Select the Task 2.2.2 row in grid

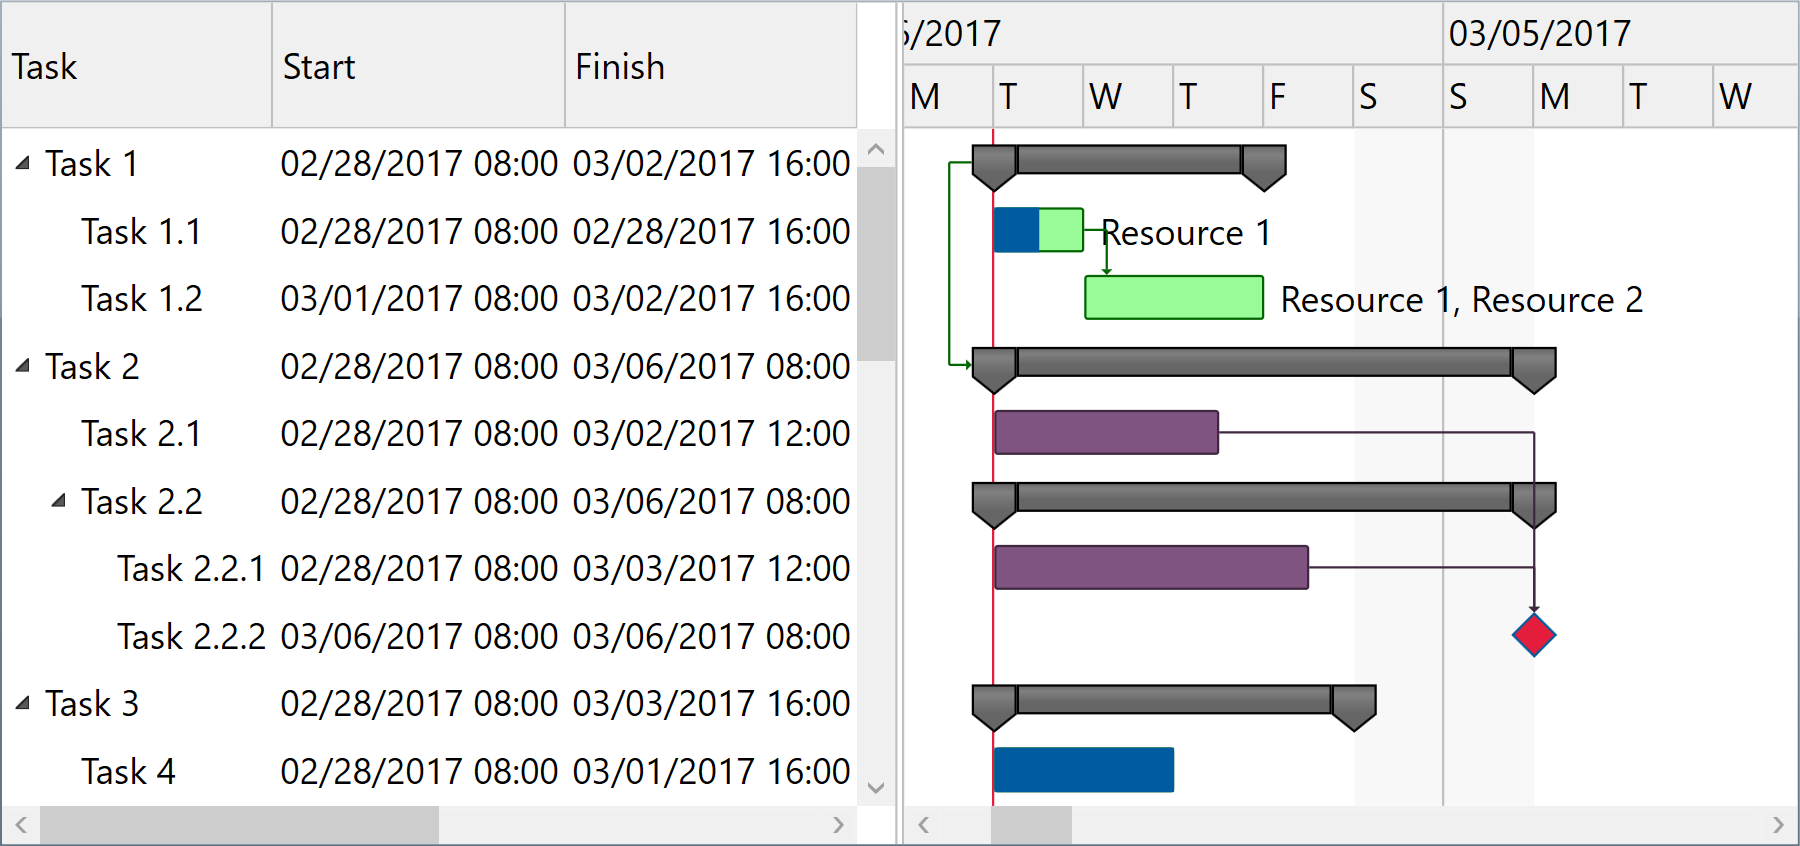point(191,636)
